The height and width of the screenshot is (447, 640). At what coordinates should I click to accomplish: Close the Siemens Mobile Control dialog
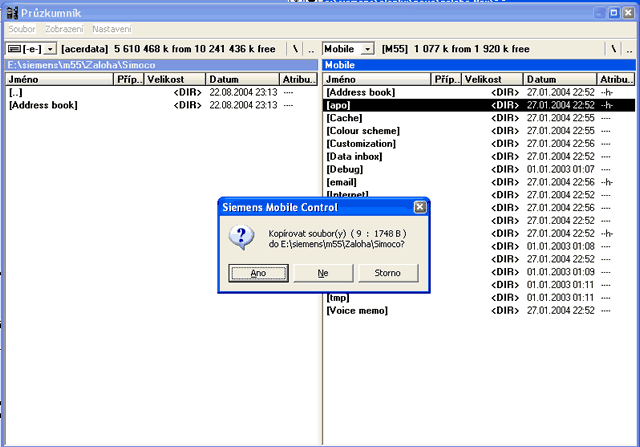pyautogui.click(x=420, y=207)
